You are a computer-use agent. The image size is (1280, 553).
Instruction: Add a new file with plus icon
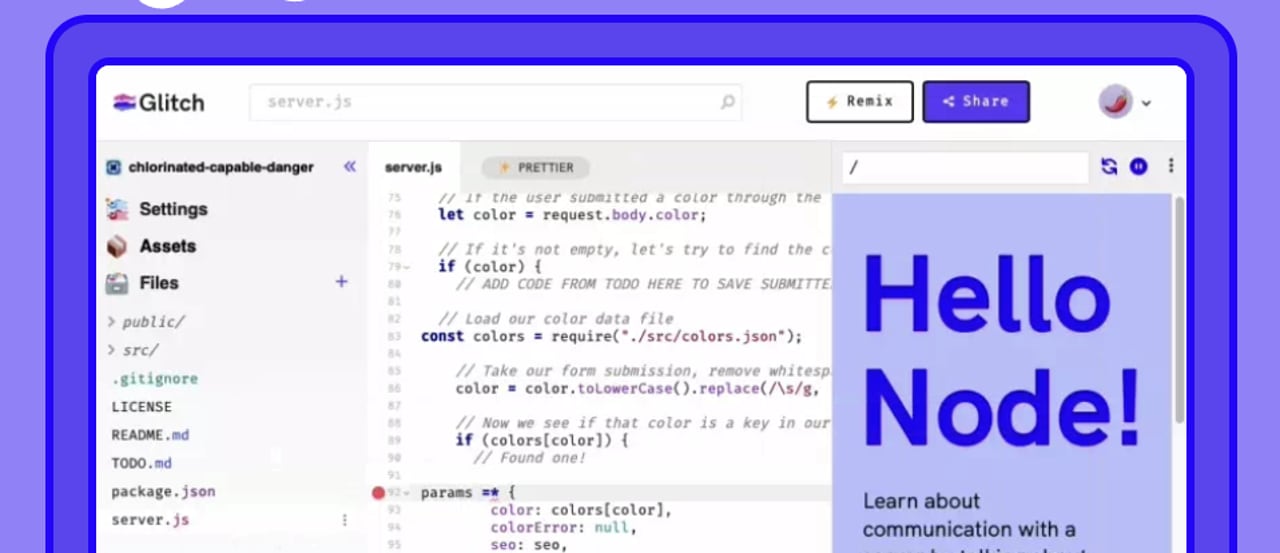coord(341,282)
